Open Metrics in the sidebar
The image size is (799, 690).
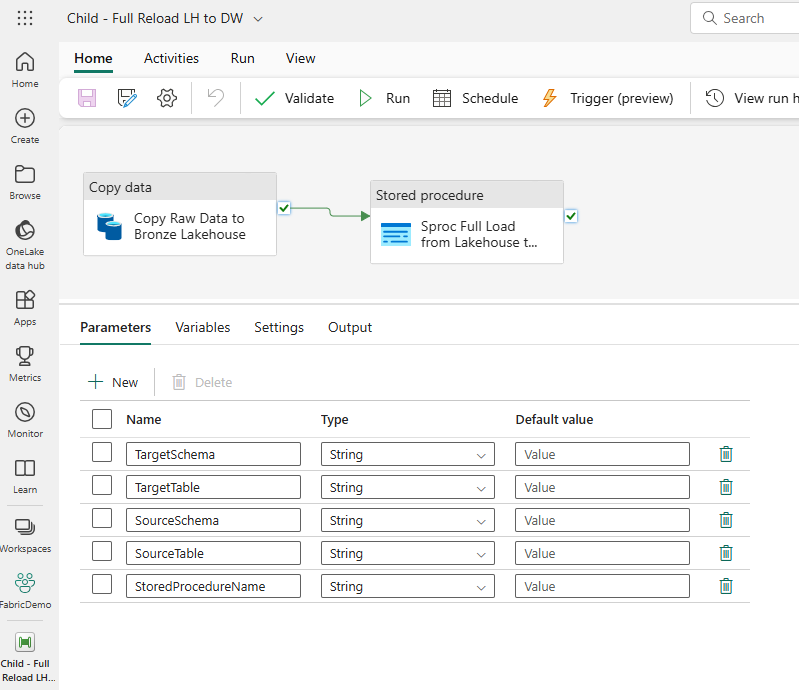point(24,364)
